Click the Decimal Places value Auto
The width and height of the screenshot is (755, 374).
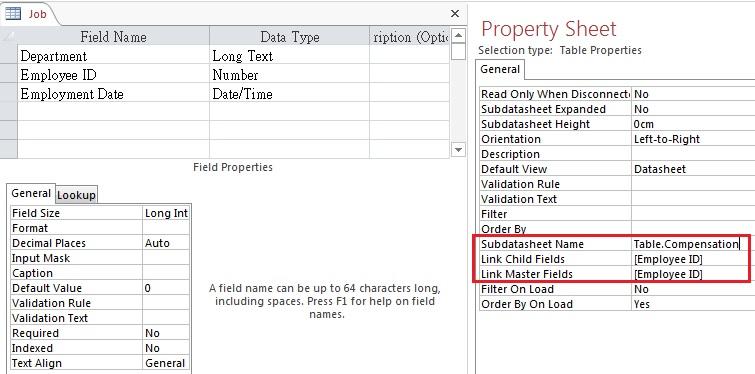pos(166,243)
